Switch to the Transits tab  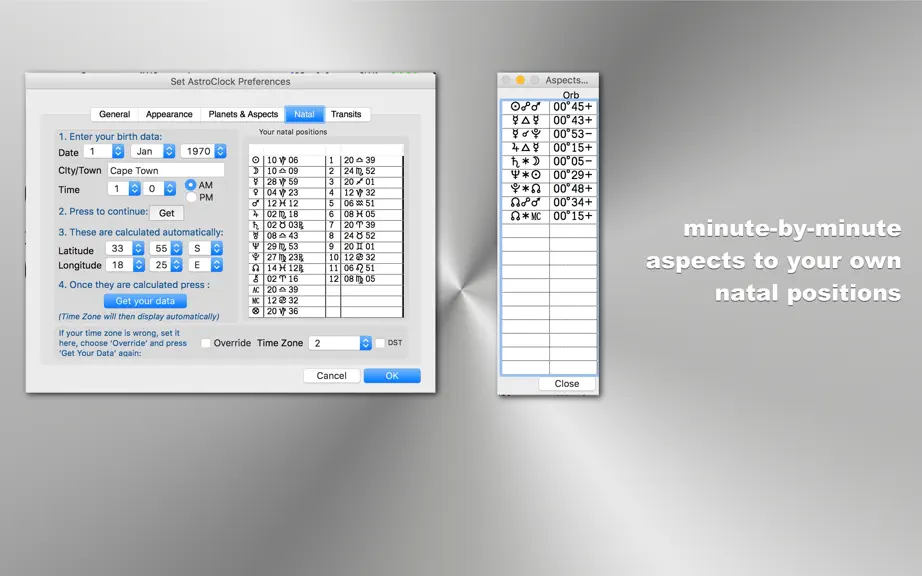coord(346,114)
